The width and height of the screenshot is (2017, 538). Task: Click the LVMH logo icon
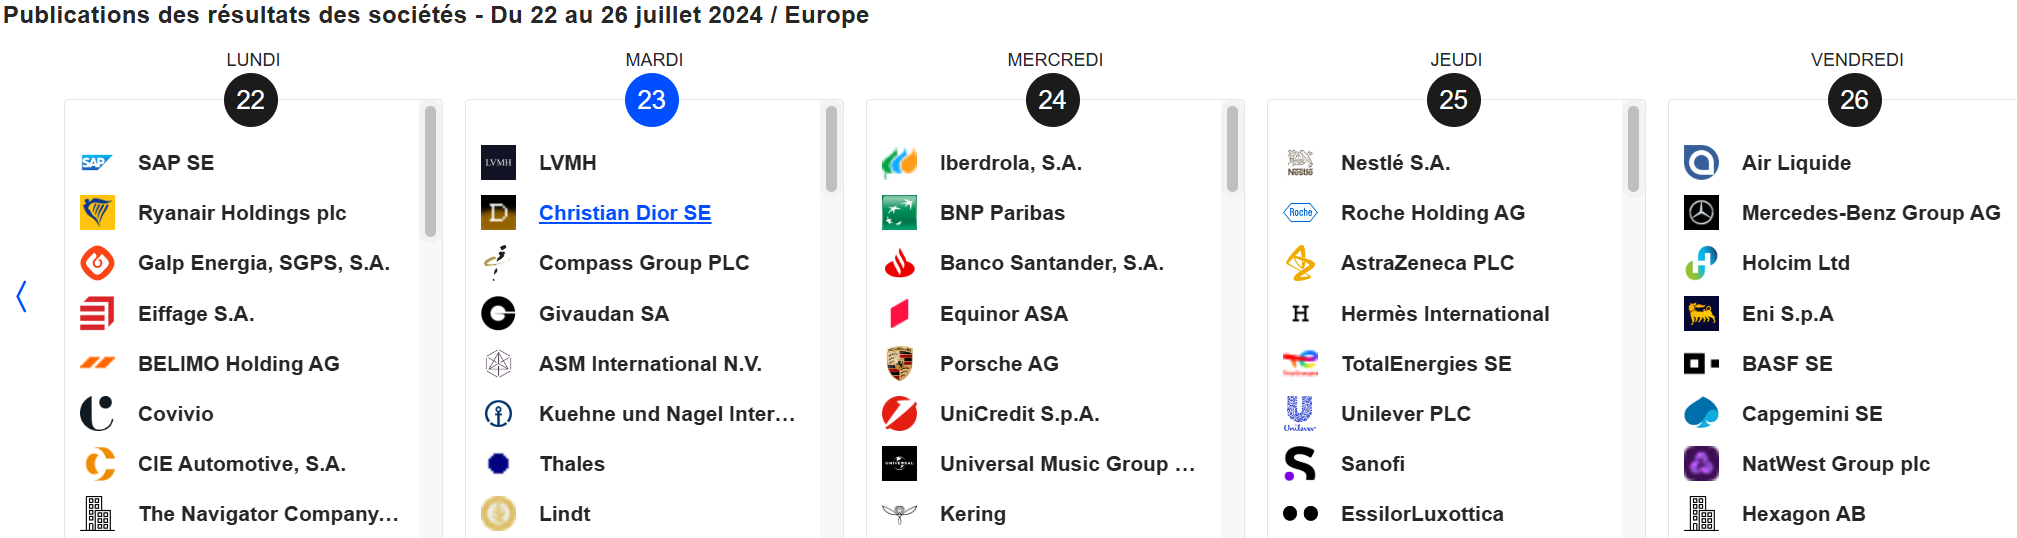click(x=498, y=162)
